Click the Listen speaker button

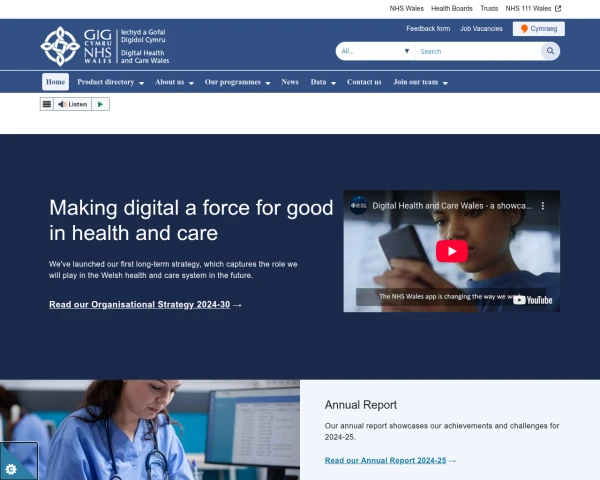coord(72,104)
